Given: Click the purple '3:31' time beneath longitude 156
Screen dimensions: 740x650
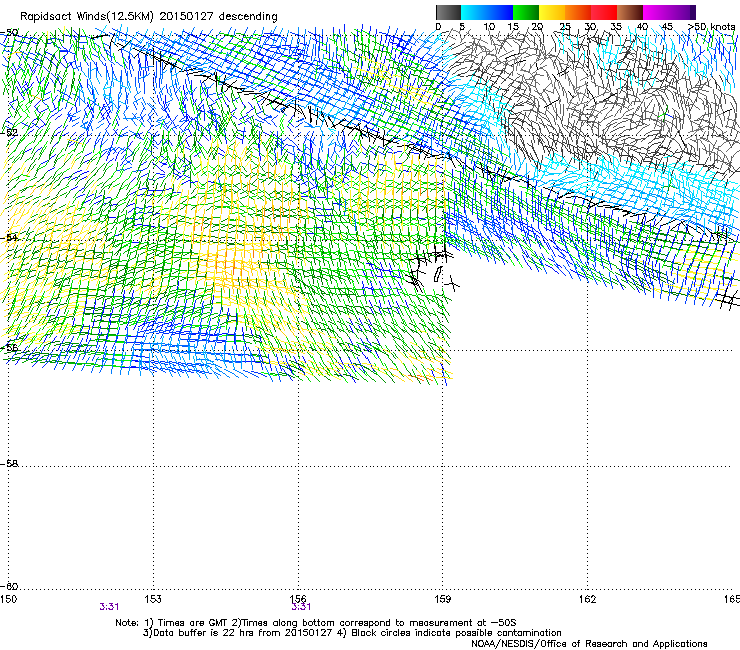Looking at the screenshot, I should (301, 607).
